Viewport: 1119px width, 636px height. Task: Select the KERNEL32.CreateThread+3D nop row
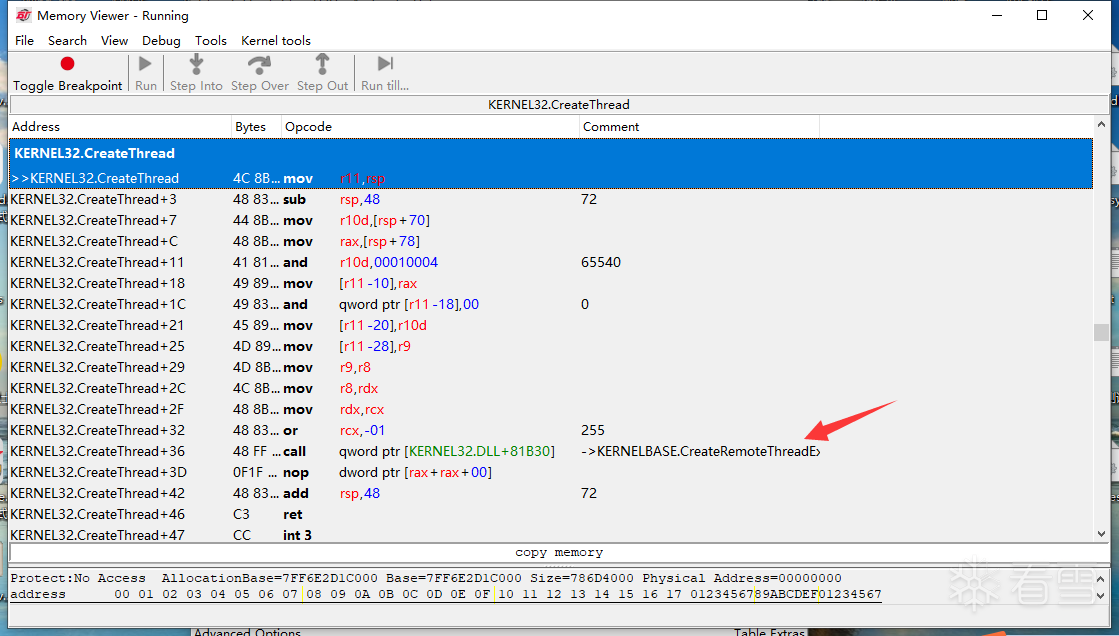tap(551, 472)
